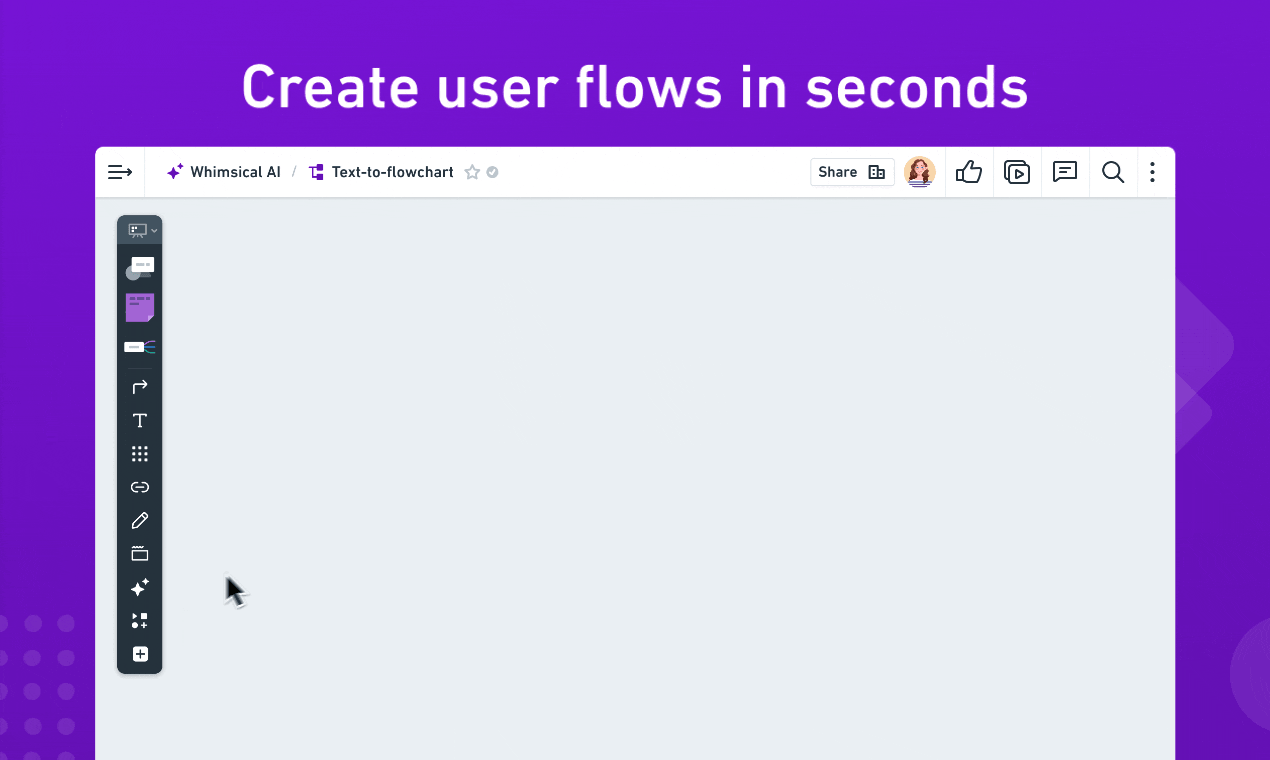The height and width of the screenshot is (760, 1270).
Task: Click the Text-to-flowchart board title
Action: [x=392, y=172]
